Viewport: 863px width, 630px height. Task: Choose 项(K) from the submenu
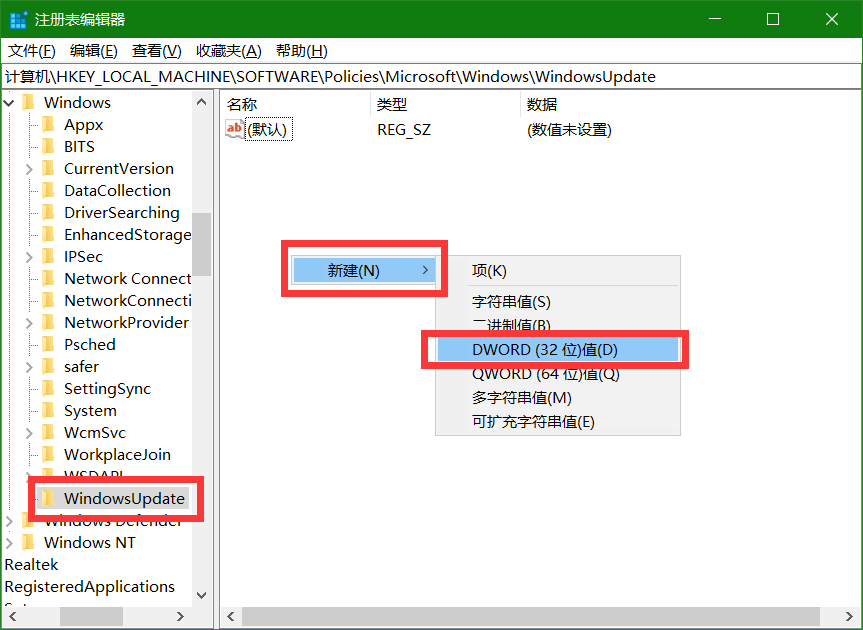coord(558,271)
